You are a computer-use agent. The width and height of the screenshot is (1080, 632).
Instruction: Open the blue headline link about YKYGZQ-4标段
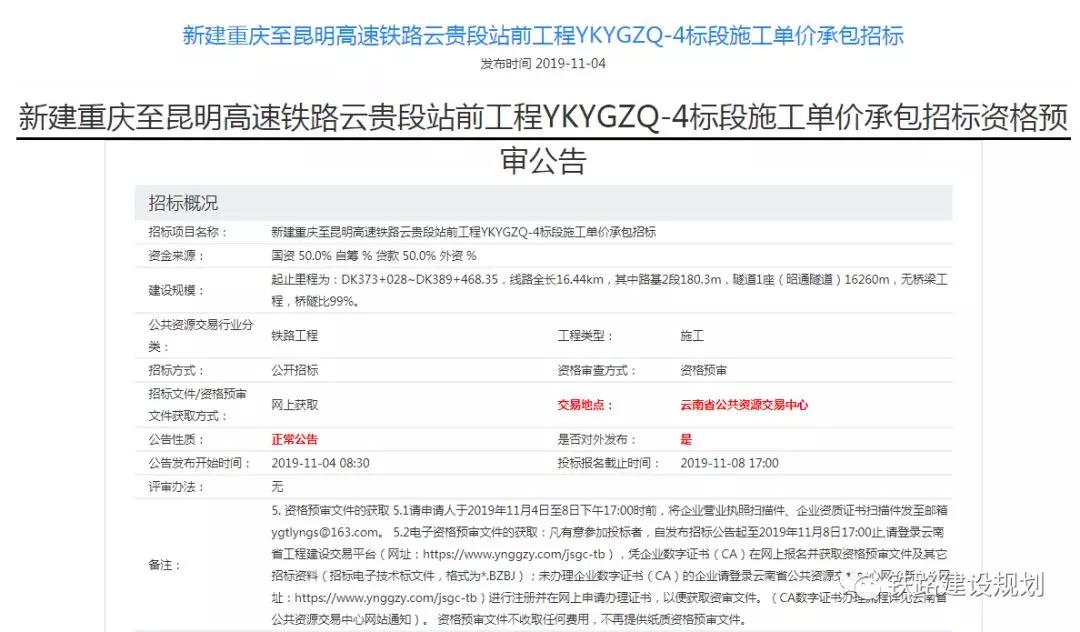[x=543, y=36]
